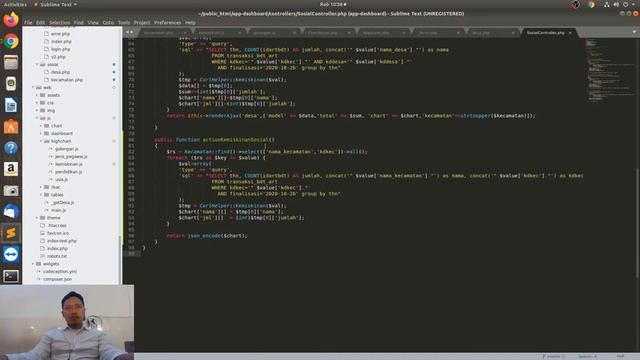Close the SosialController.php tab
640x360 pixels.
(570, 33)
